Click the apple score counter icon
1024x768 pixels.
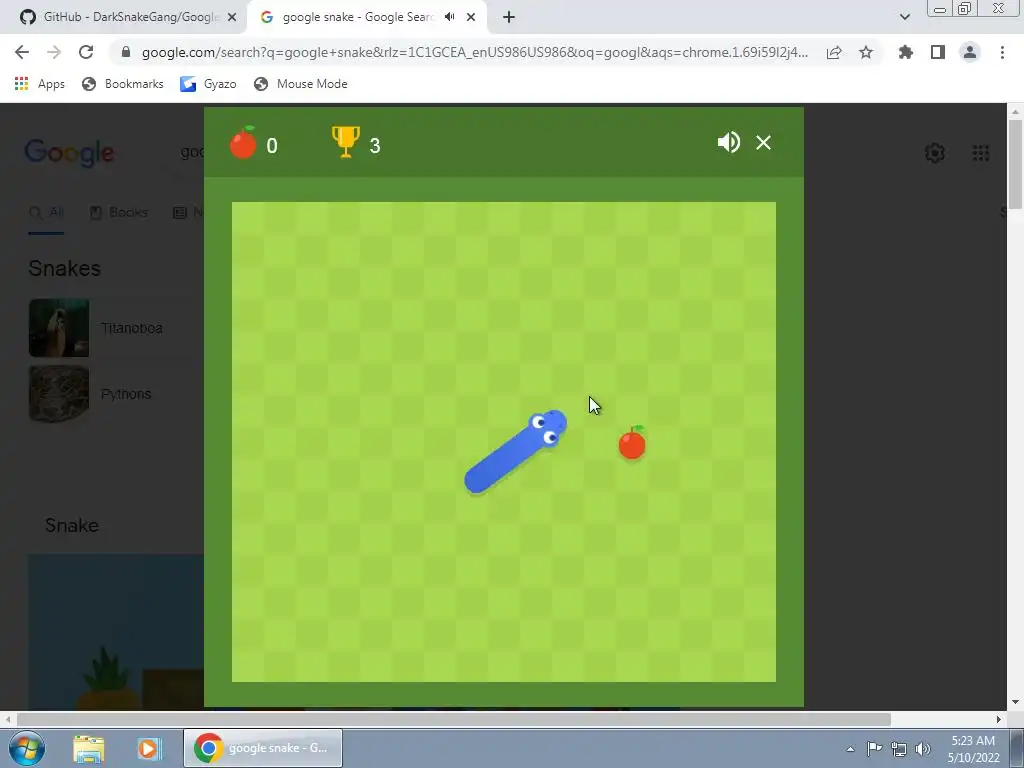[243, 142]
